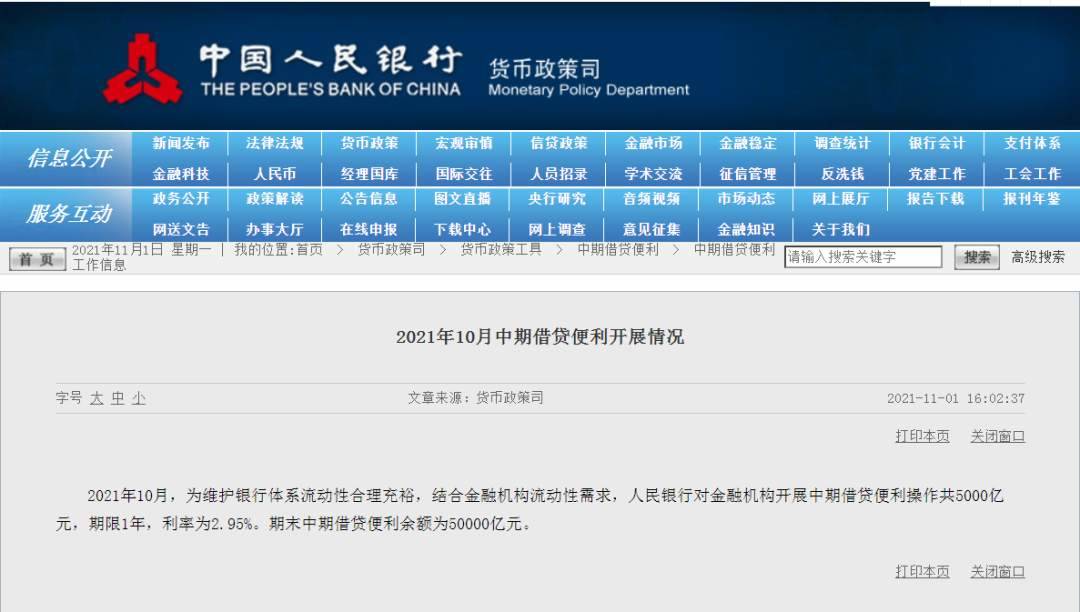This screenshot has height=612, width=1080.
Task: Click the bottom 关闭窗口 link
Action: click(x=997, y=571)
